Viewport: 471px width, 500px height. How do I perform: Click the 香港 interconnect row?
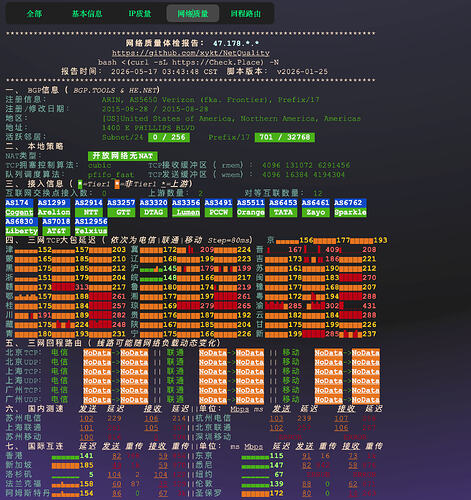point(97,456)
